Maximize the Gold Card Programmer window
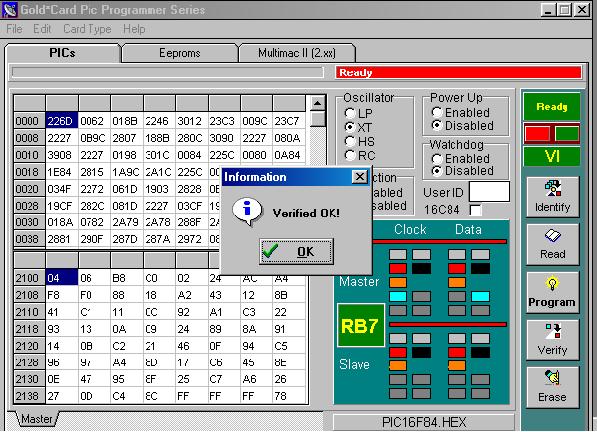This screenshot has height=432, width=597. point(565,10)
